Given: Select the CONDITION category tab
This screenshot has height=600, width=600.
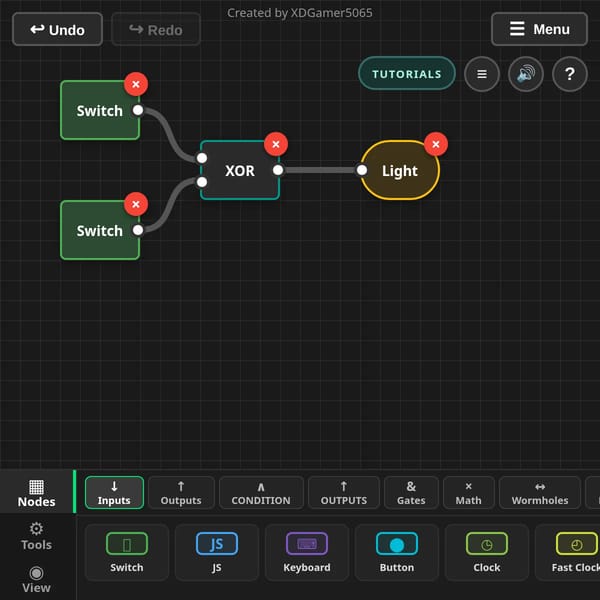Looking at the screenshot, I should (261, 493).
